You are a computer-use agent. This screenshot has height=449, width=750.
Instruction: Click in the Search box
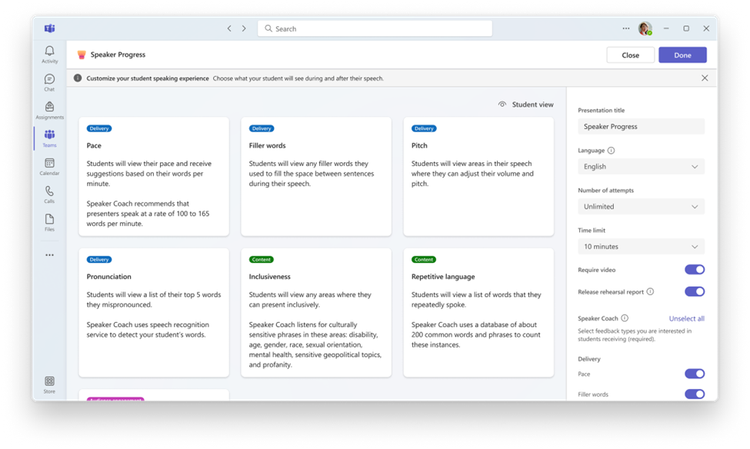point(375,29)
